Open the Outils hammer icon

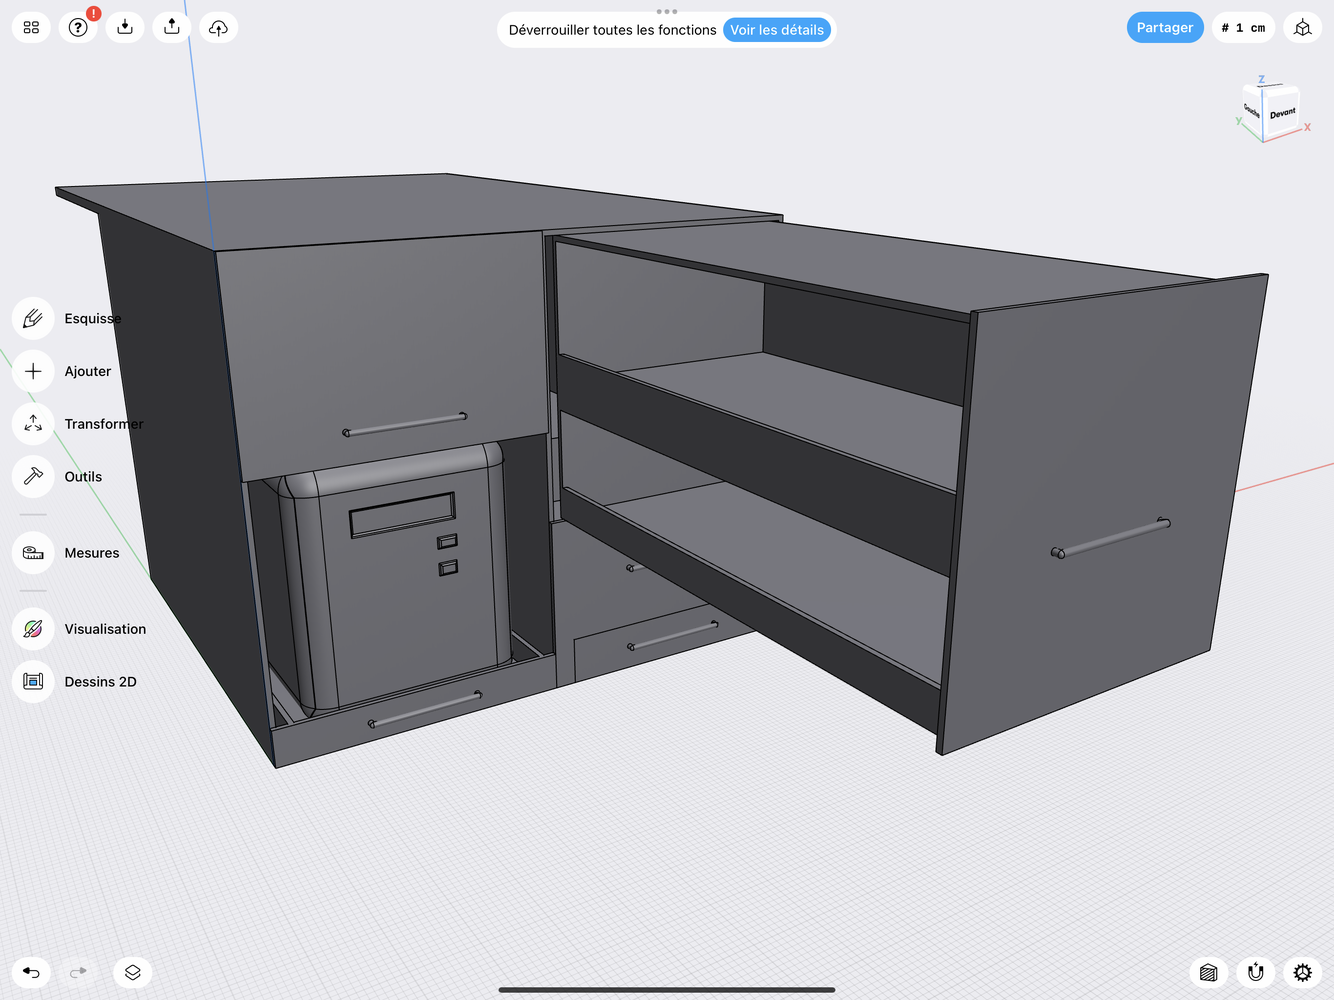[x=33, y=476]
